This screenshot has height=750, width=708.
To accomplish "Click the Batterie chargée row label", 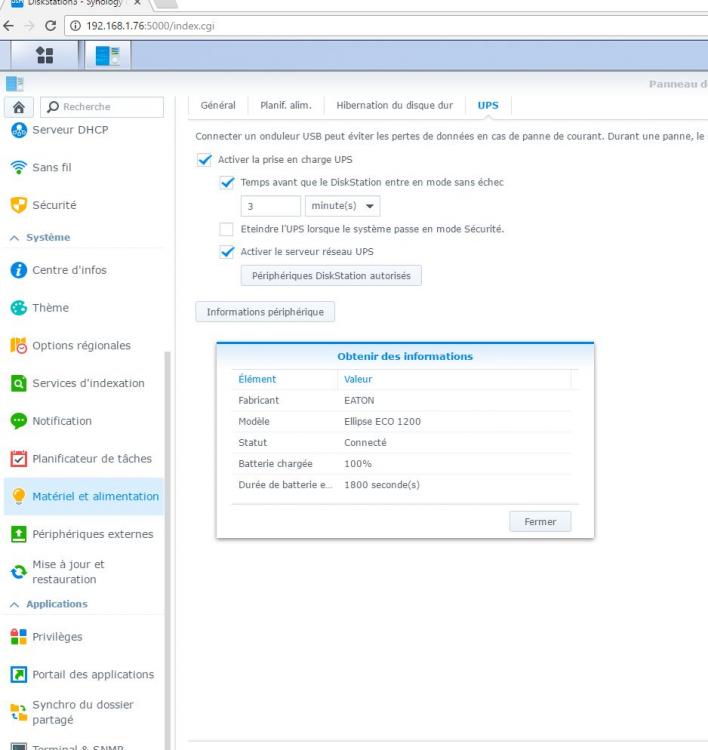I will (275, 463).
